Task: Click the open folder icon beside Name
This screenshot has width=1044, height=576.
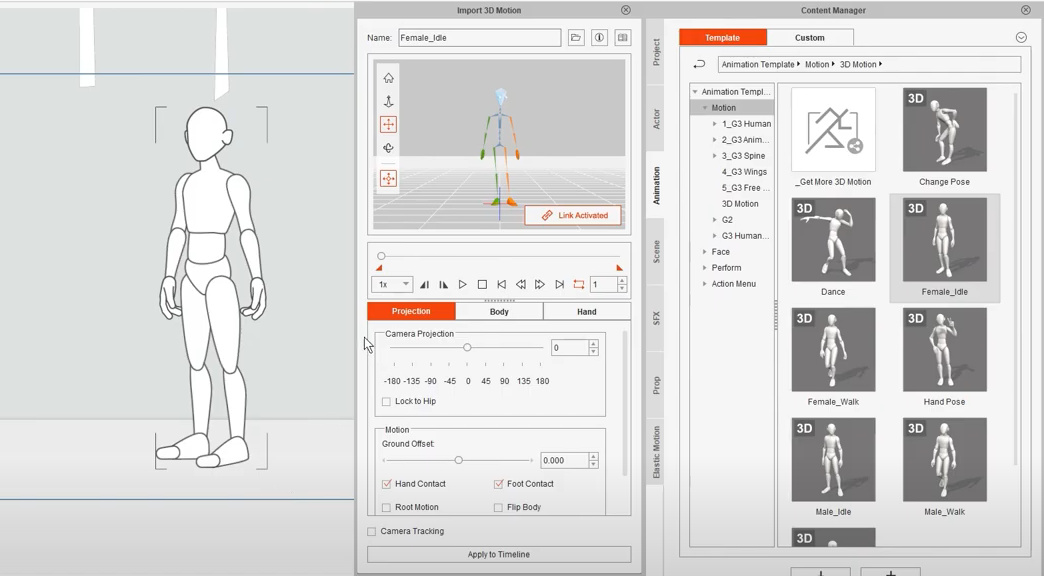Action: 576,38
